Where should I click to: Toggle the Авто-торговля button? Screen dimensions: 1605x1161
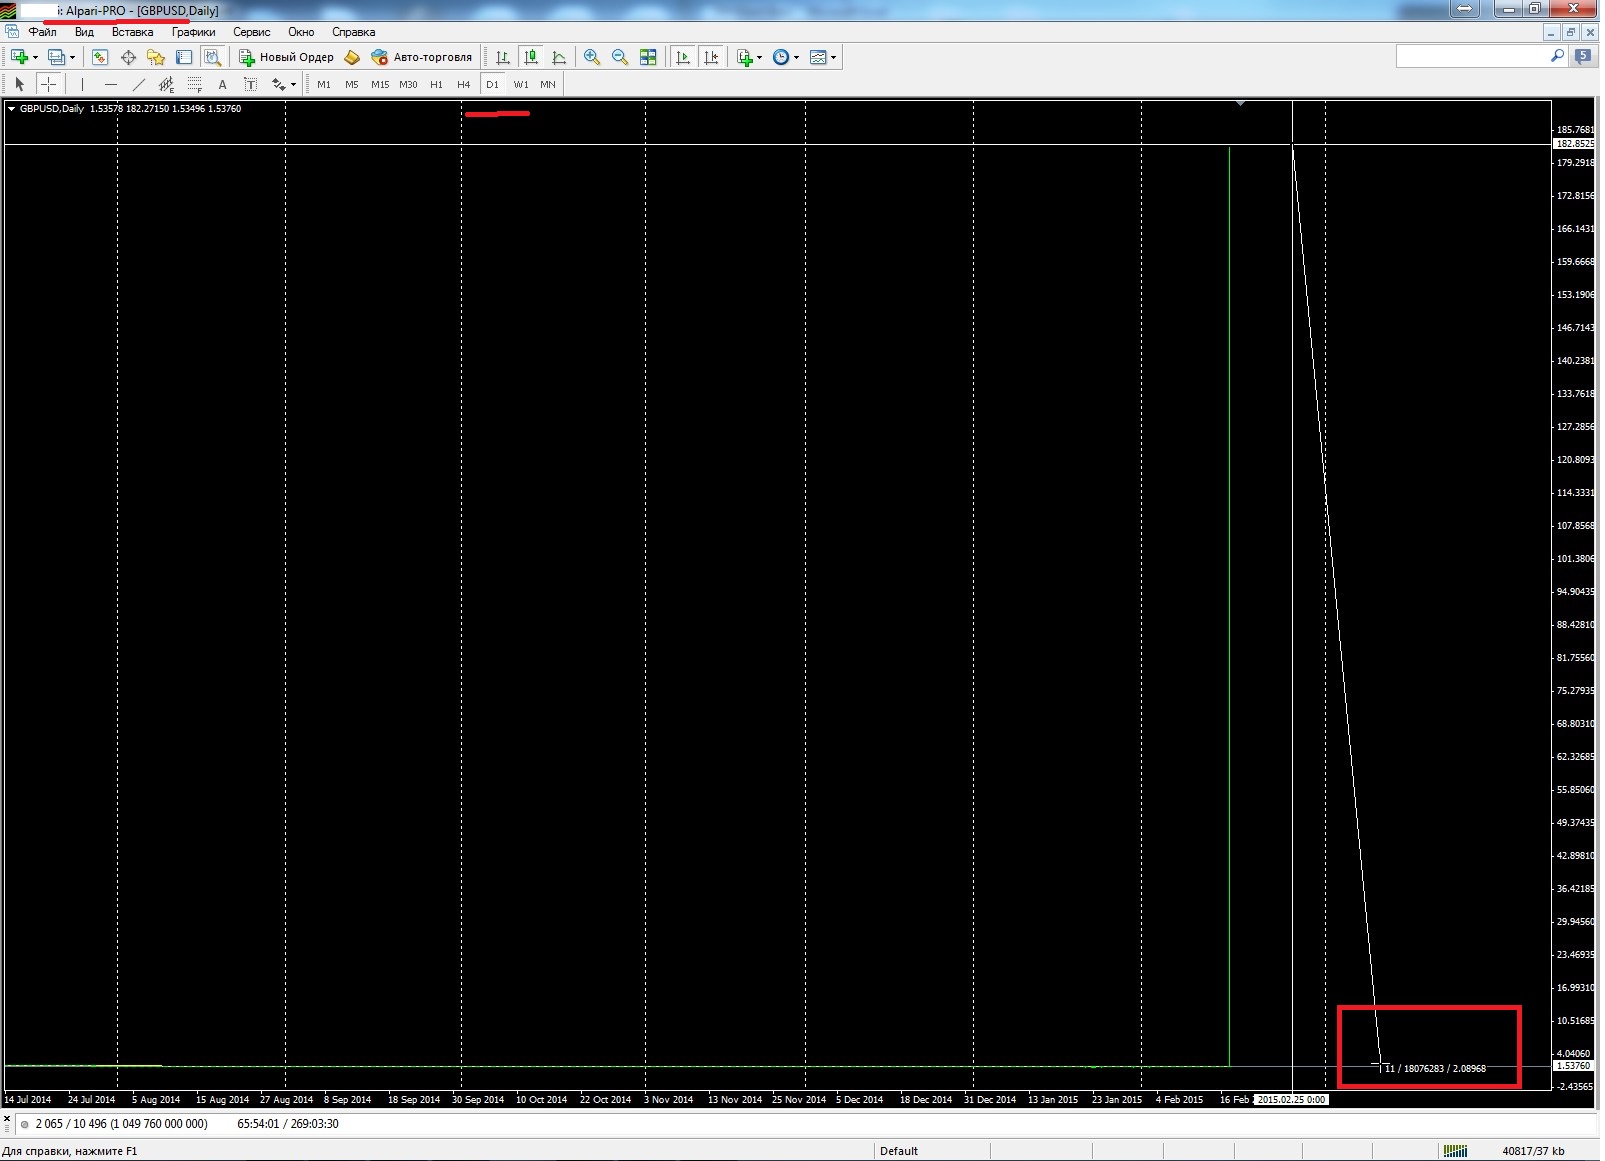[x=421, y=57]
